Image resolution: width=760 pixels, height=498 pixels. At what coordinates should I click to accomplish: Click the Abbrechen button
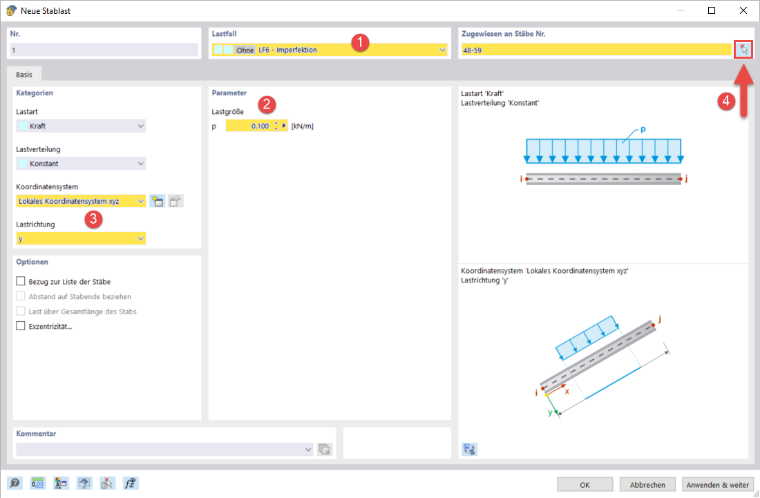[647, 484]
